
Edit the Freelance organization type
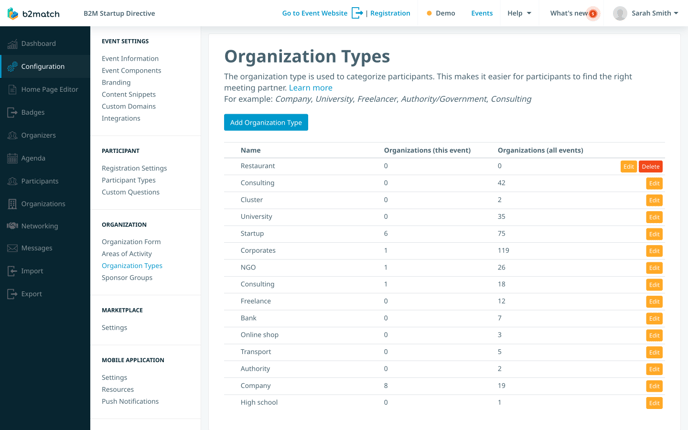coord(654,302)
